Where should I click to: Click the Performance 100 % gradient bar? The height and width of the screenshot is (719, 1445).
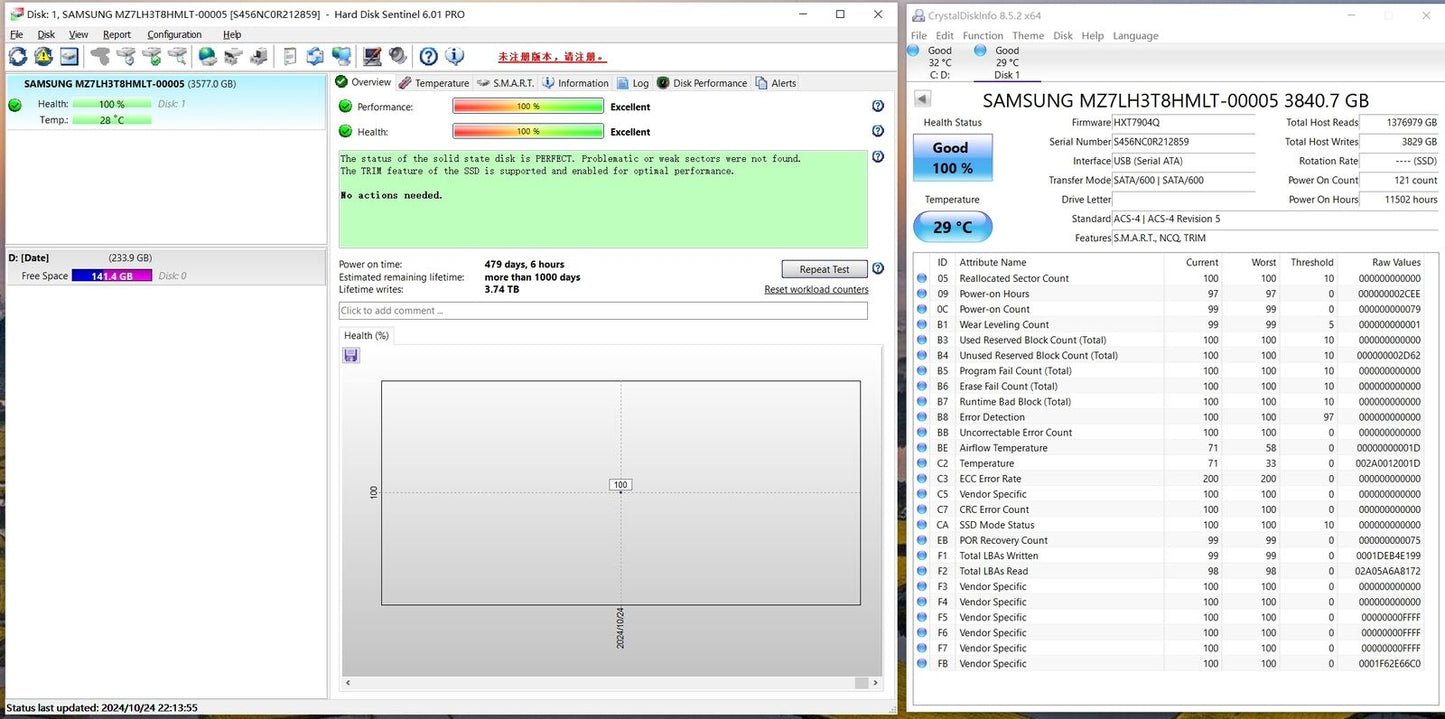point(528,106)
